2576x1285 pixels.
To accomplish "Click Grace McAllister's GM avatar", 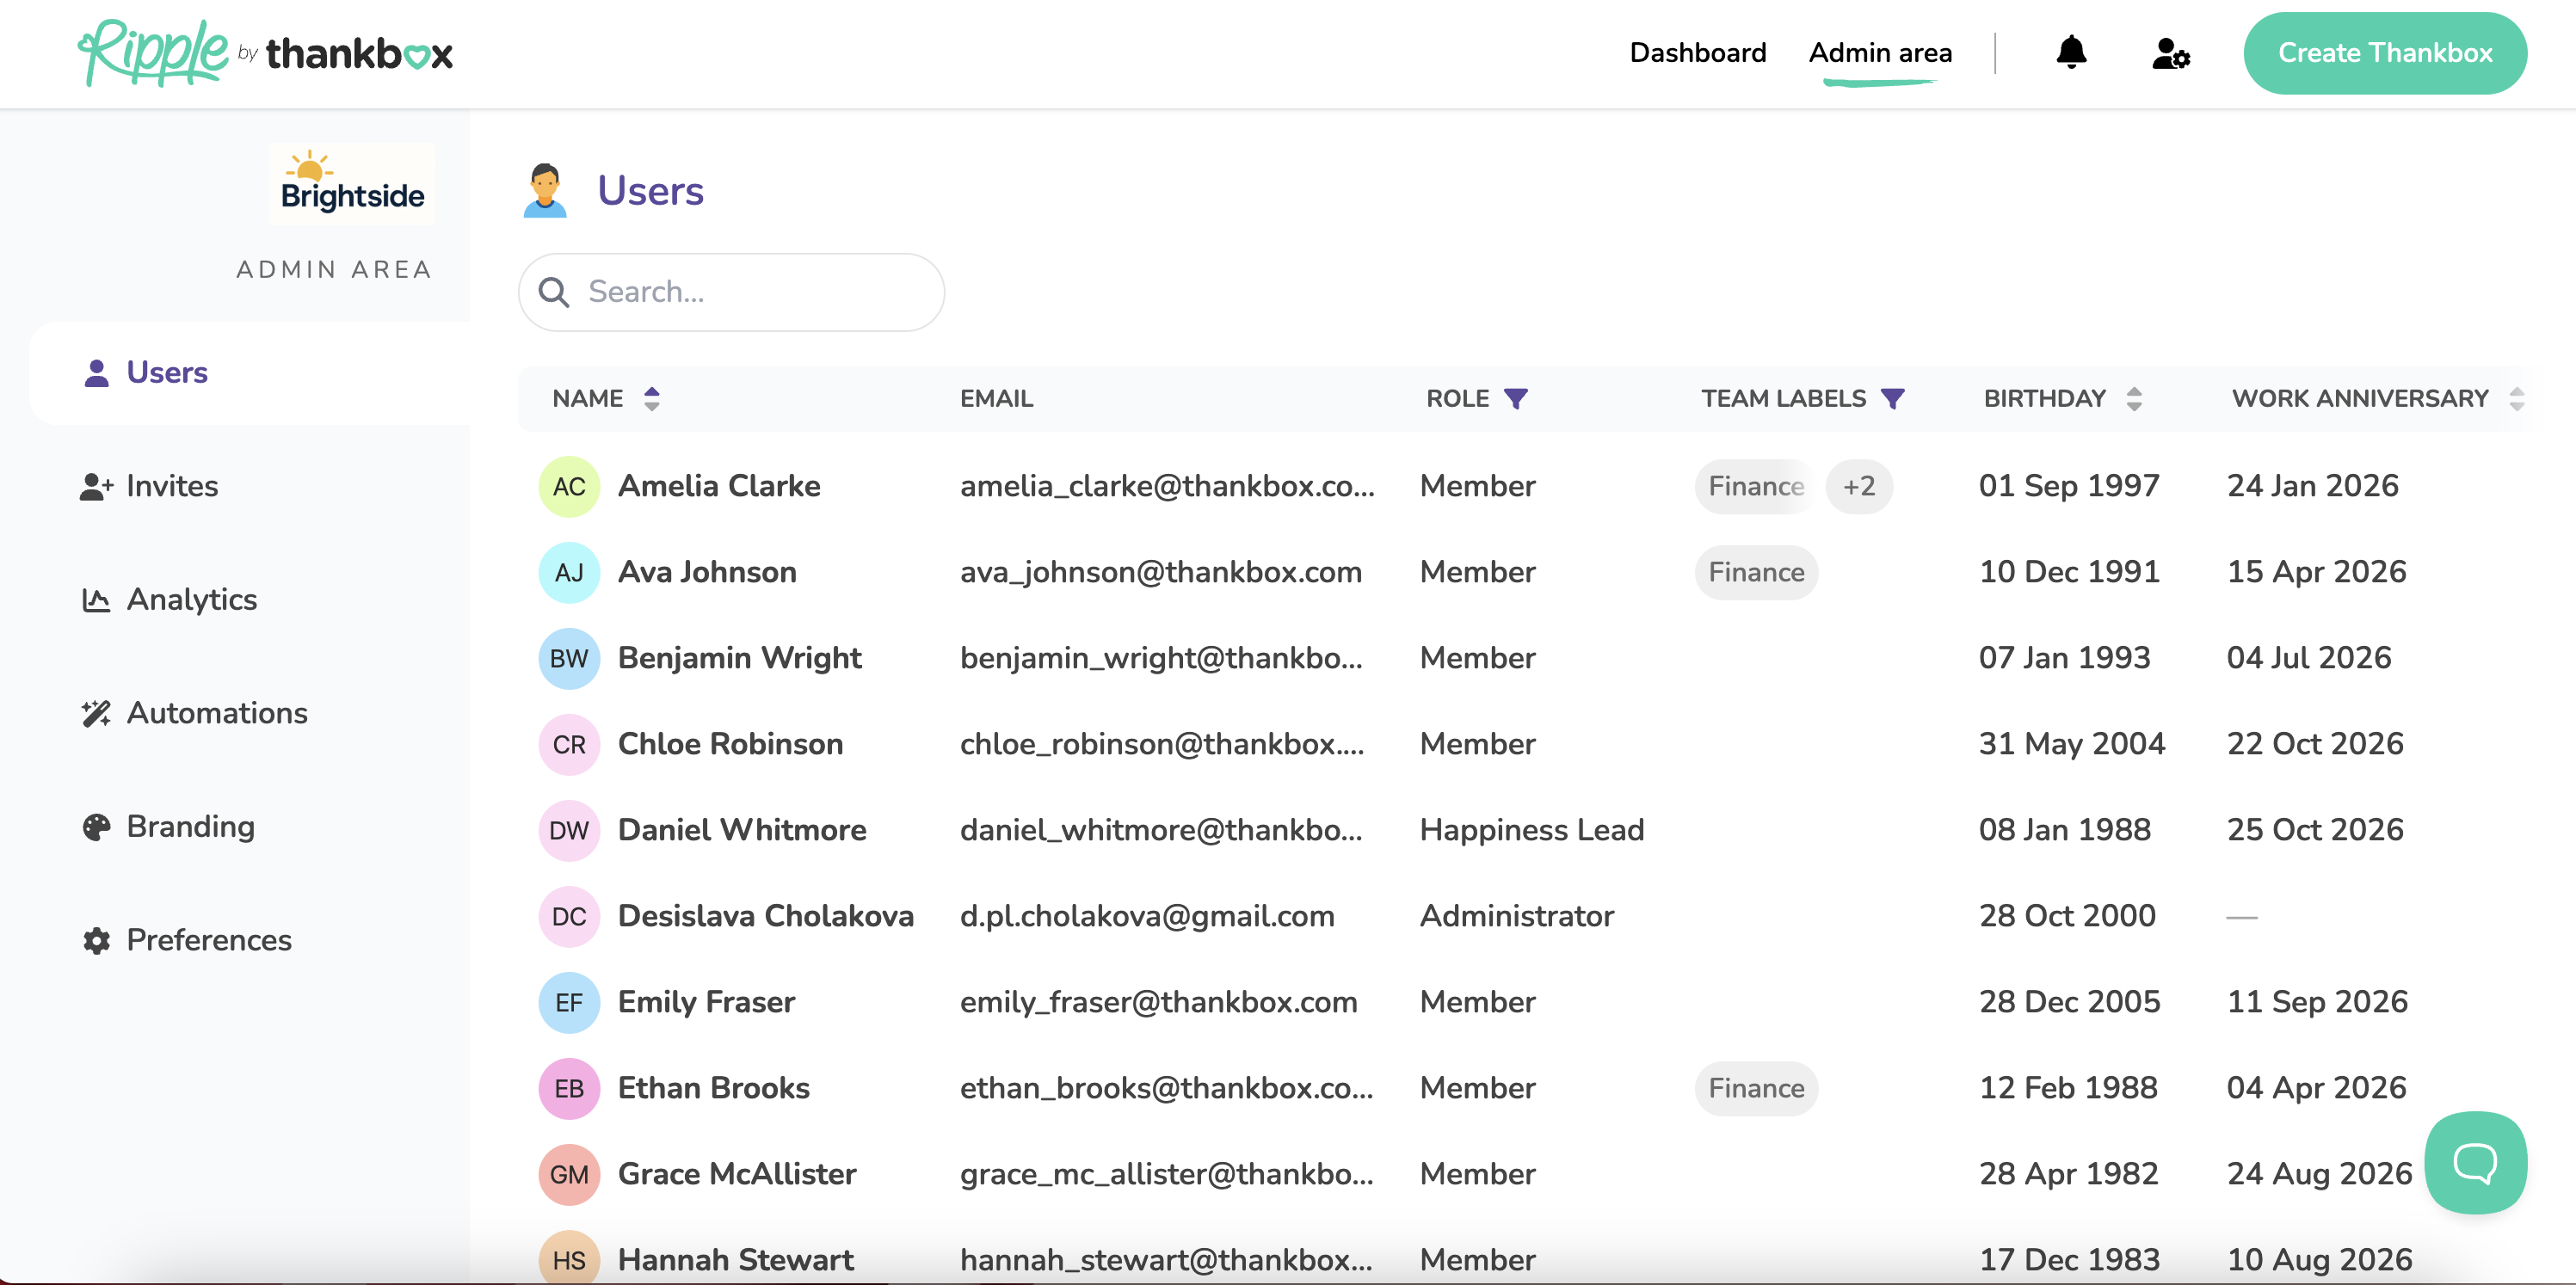I will pyautogui.click(x=569, y=1174).
